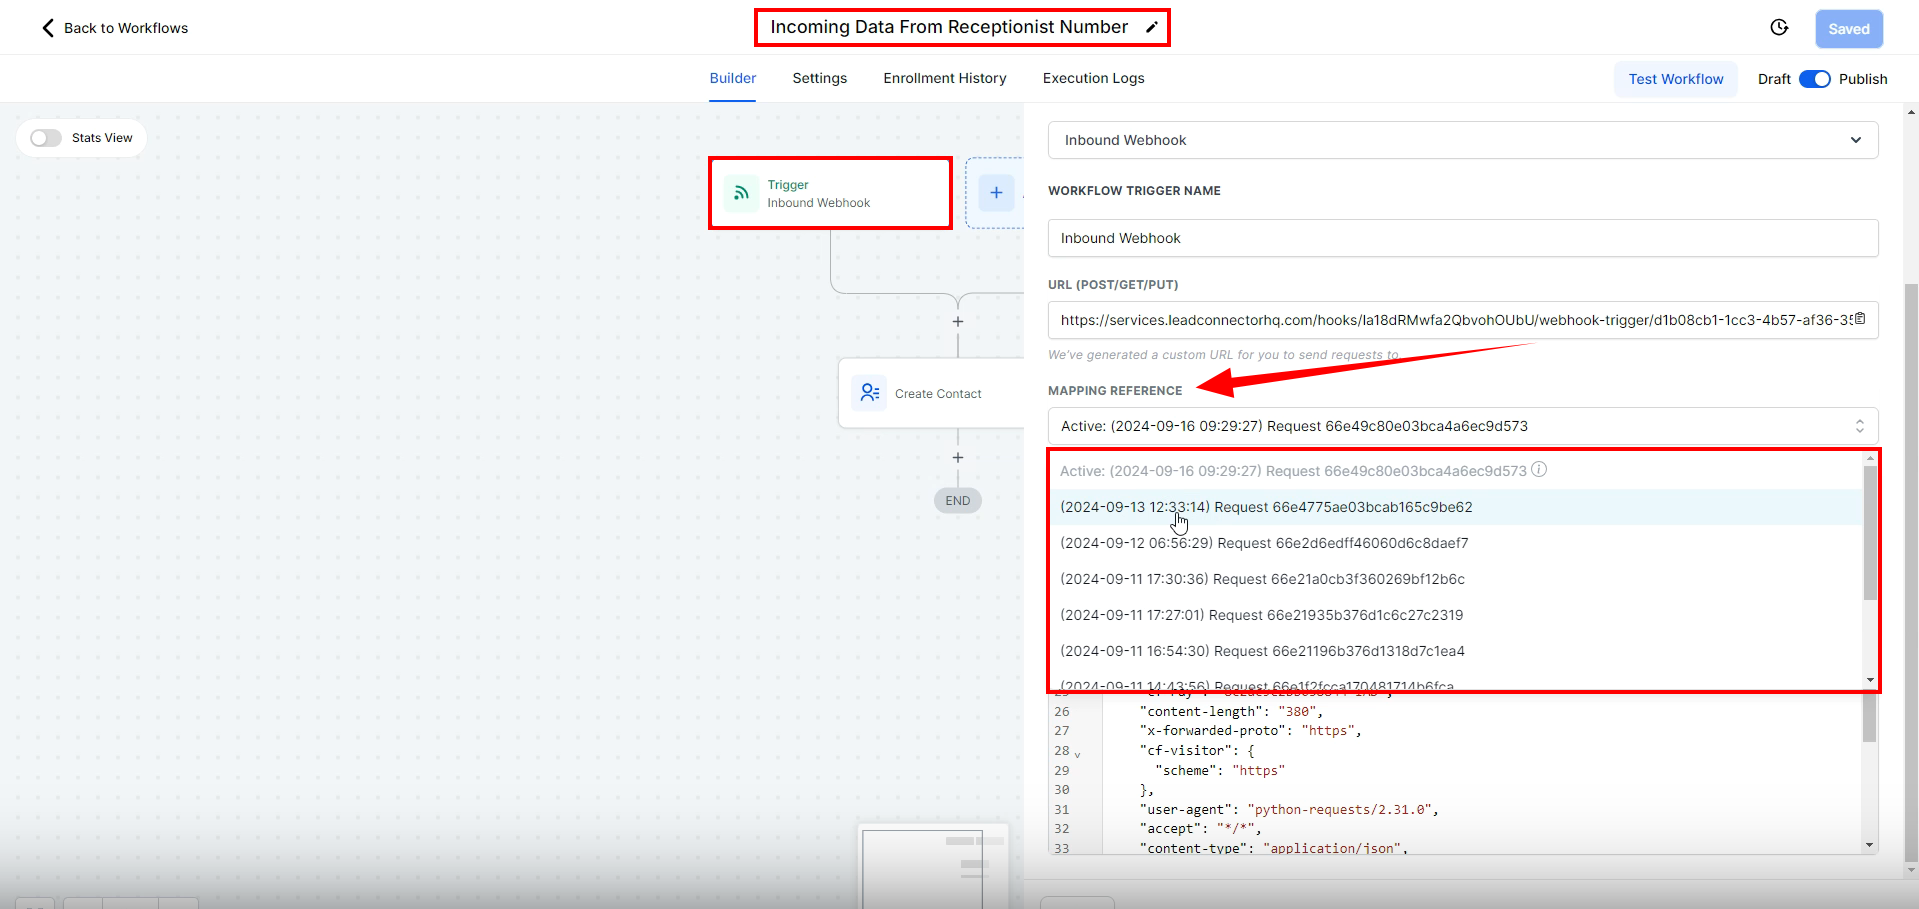Switch to the Settings tab
The width and height of the screenshot is (1919, 909).
[x=819, y=78]
